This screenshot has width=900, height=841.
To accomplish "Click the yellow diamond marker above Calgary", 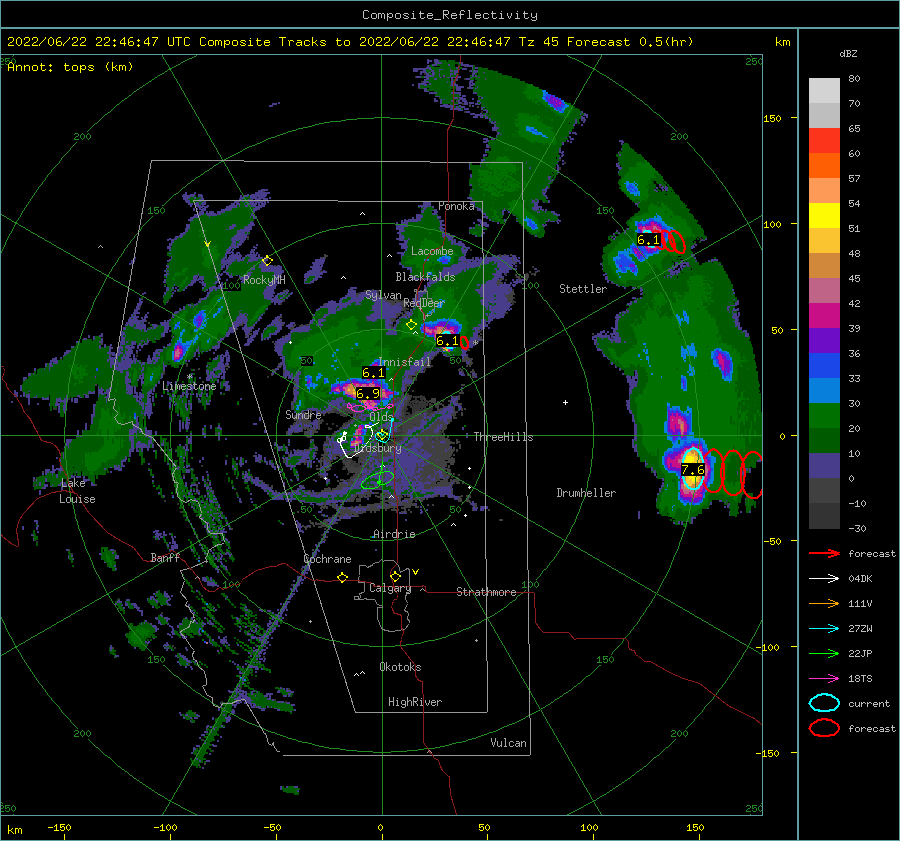I will [x=395, y=576].
